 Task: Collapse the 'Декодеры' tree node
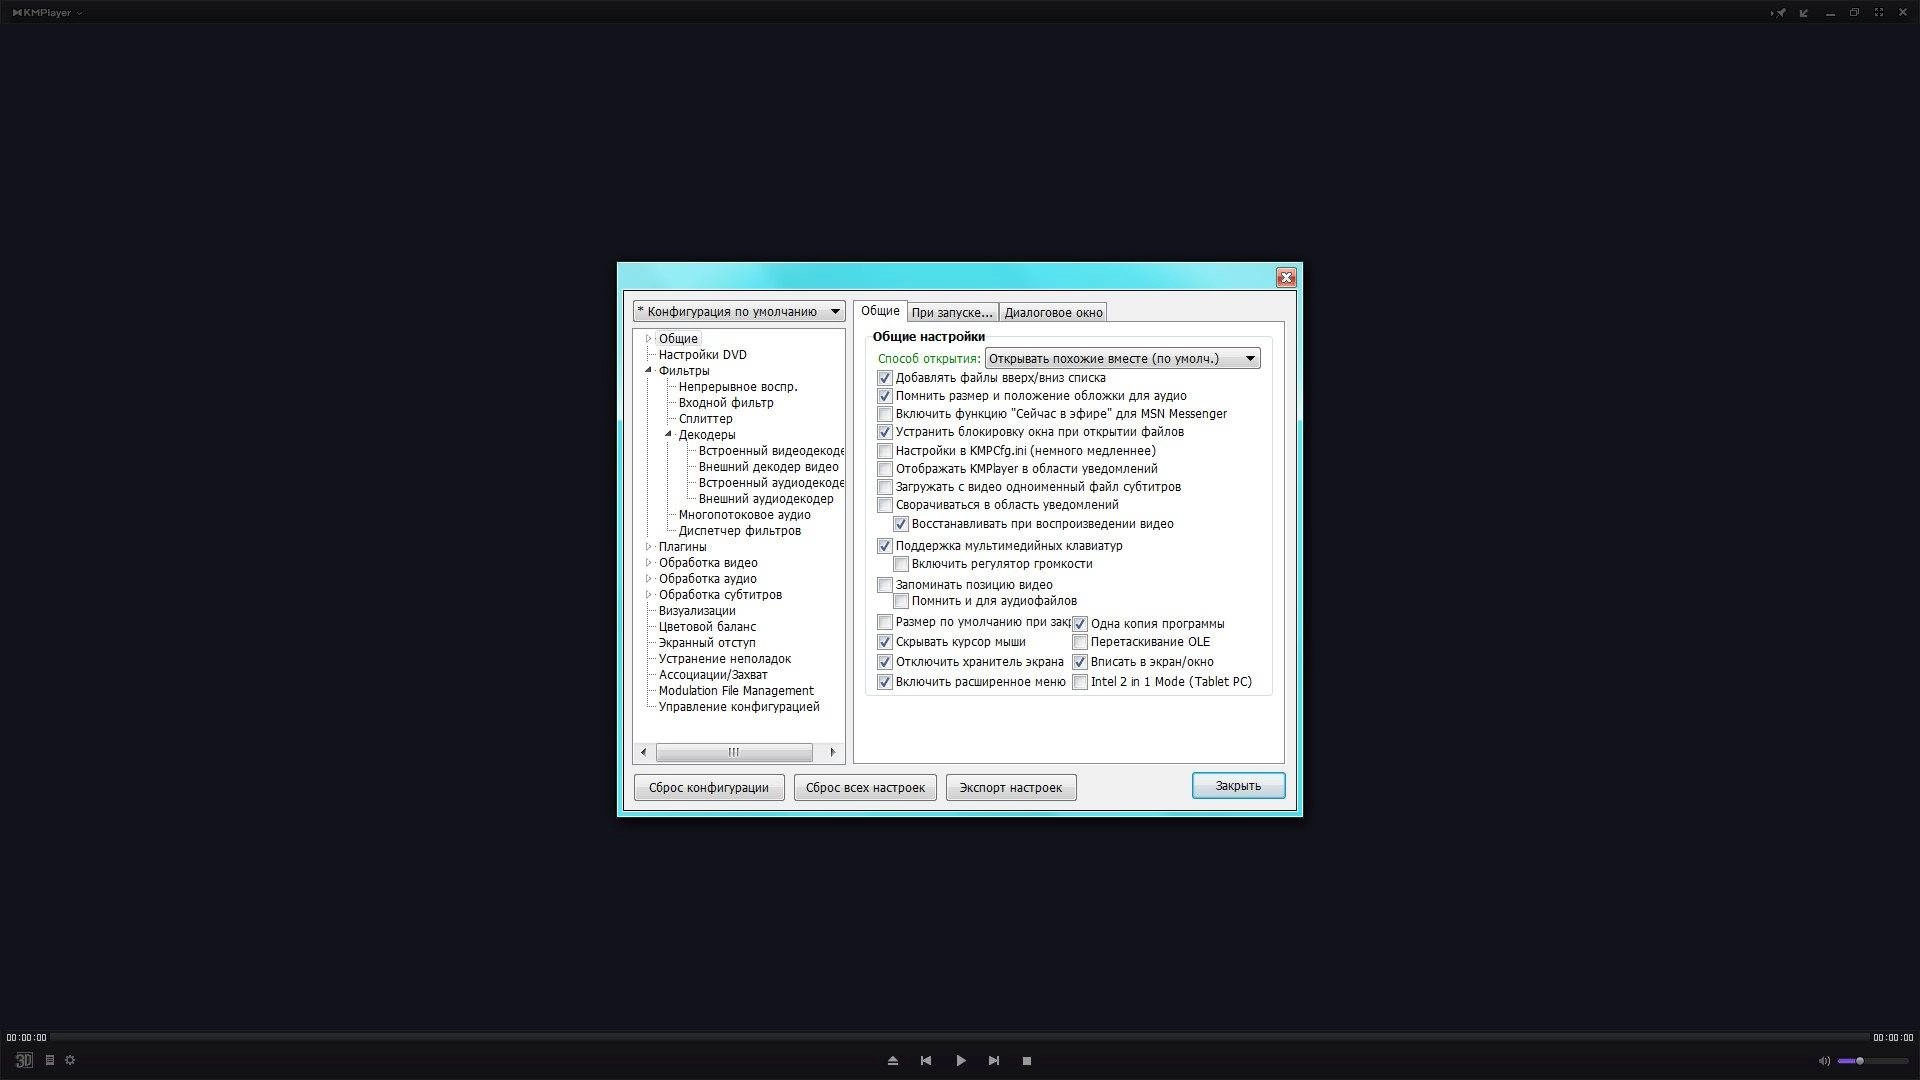668,435
